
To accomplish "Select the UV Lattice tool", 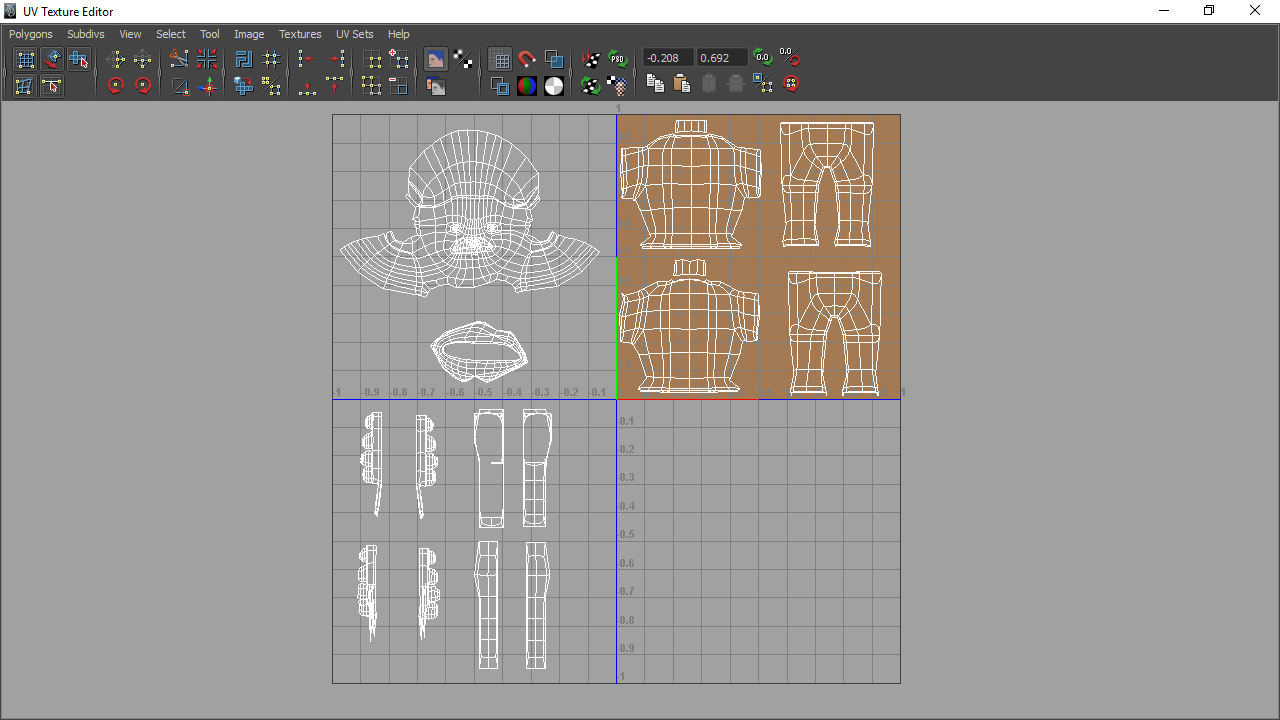I will 25,59.
